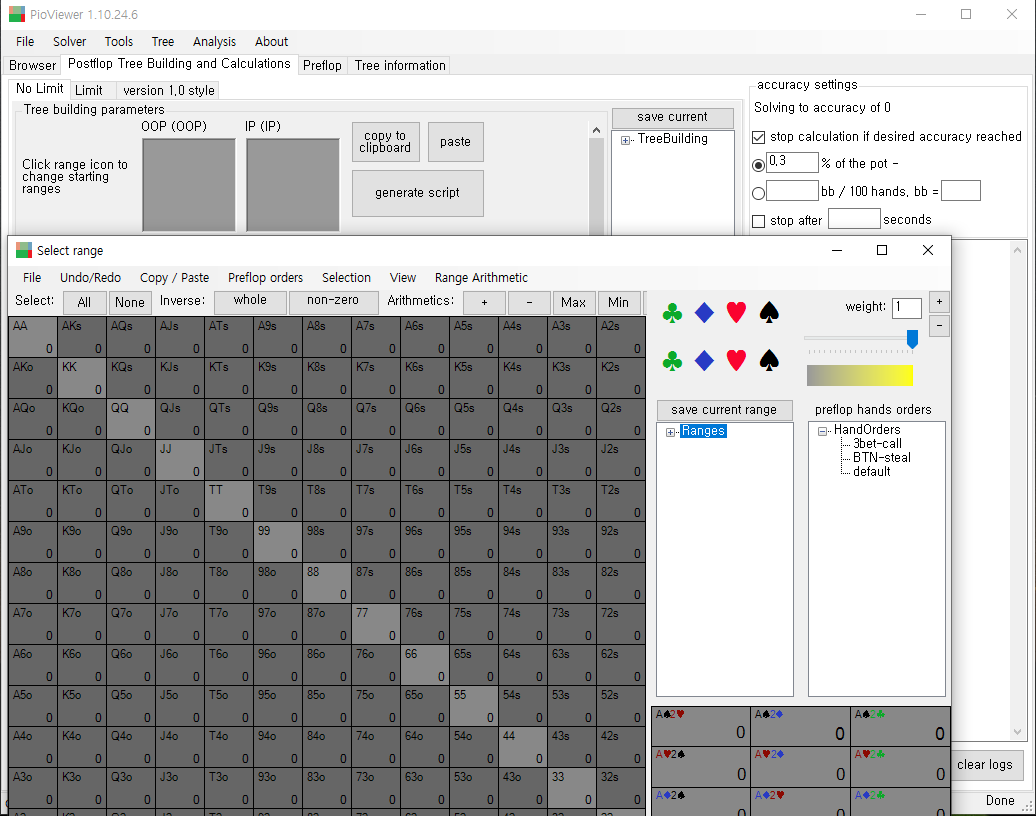Select the spade suit in the upper suit row
The width and height of the screenshot is (1036, 816).
(769, 312)
